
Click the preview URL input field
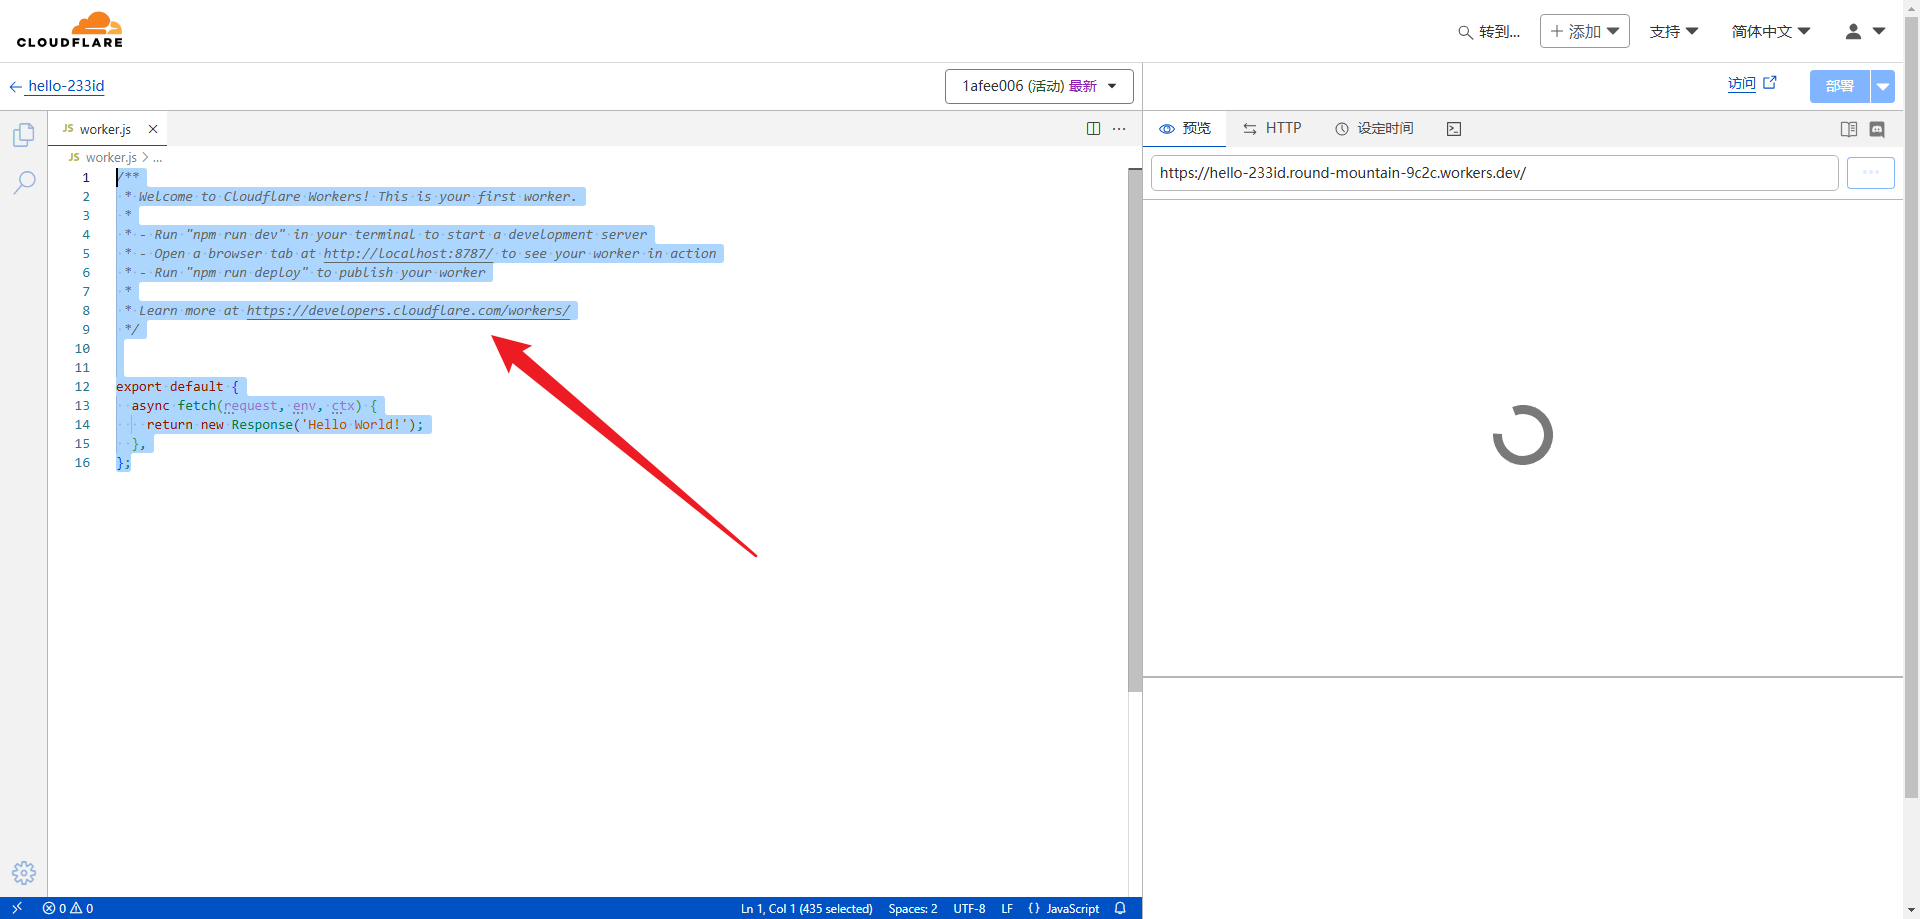pos(1494,173)
